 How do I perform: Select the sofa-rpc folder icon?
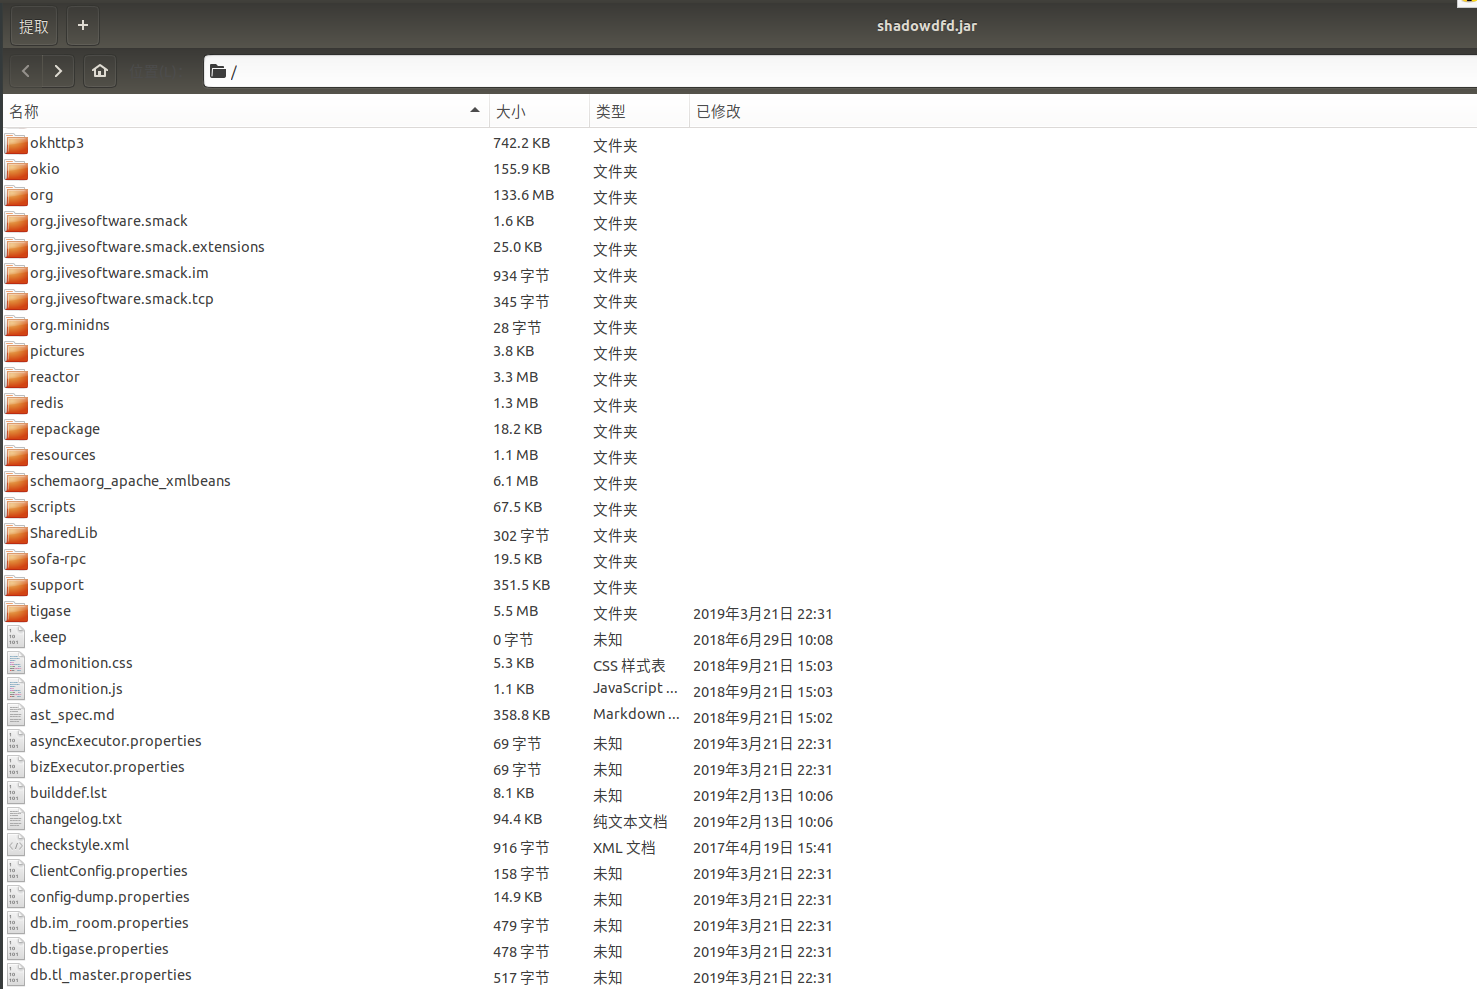pos(16,559)
